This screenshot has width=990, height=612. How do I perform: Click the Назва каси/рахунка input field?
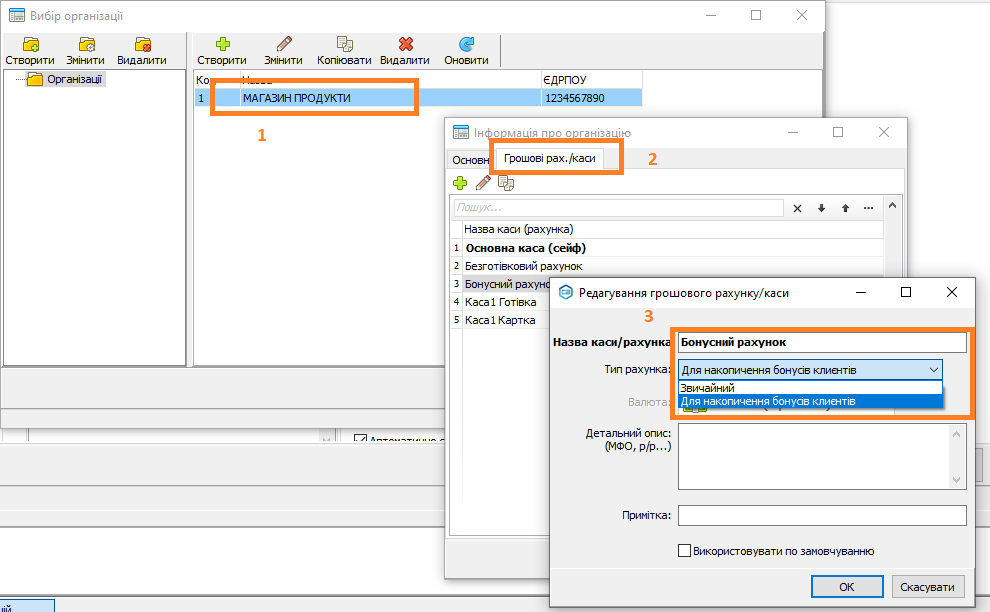point(822,342)
